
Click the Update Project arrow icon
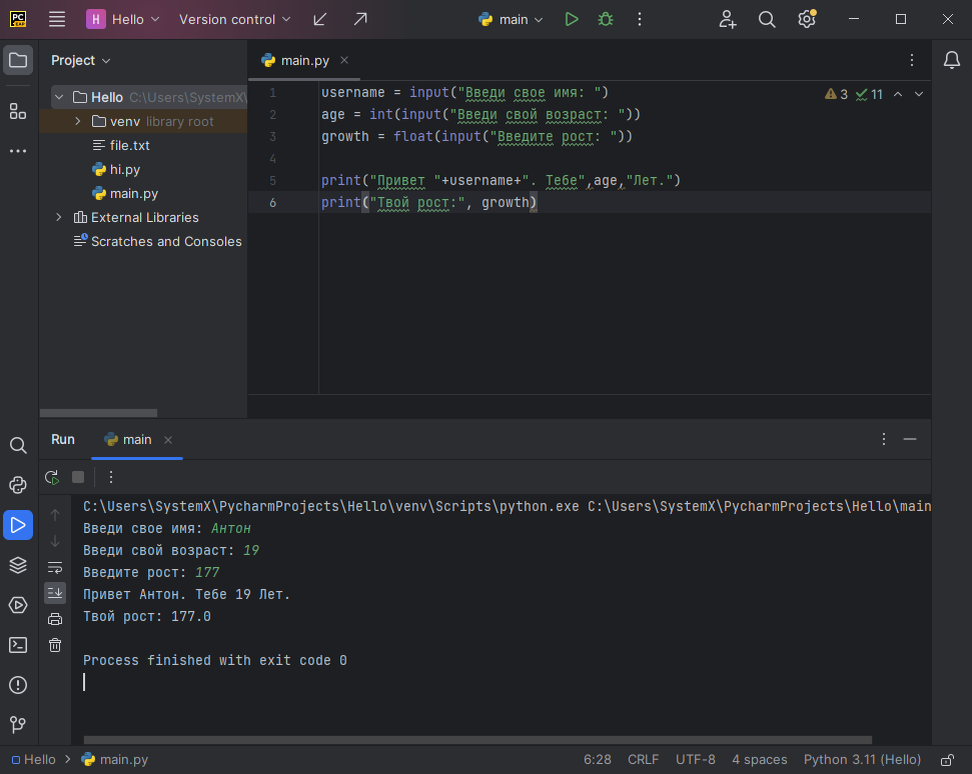[320, 19]
